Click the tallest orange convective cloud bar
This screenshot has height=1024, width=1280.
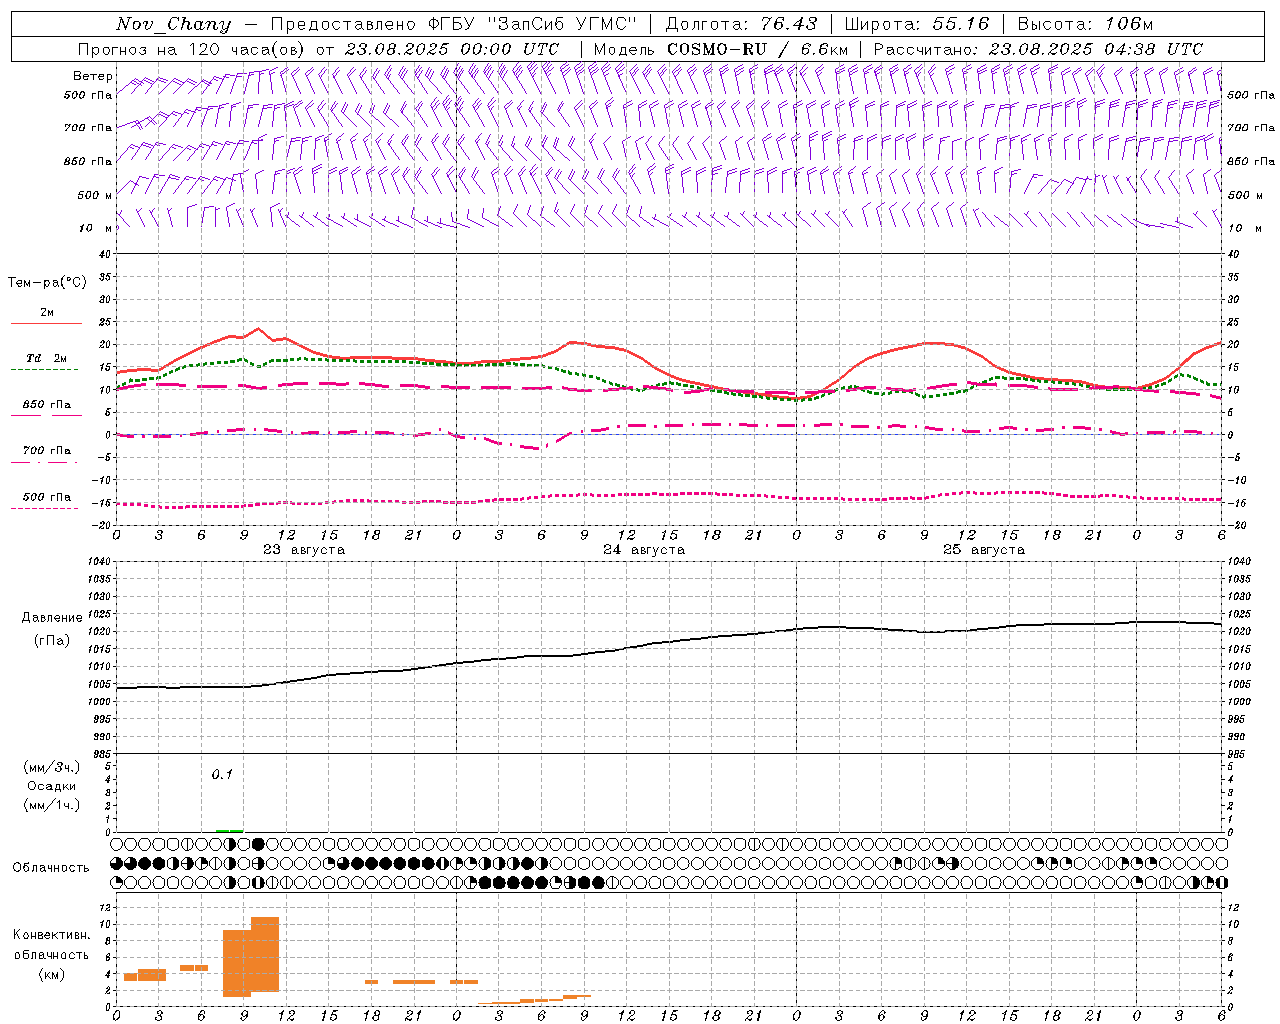[x=265, y=954]
